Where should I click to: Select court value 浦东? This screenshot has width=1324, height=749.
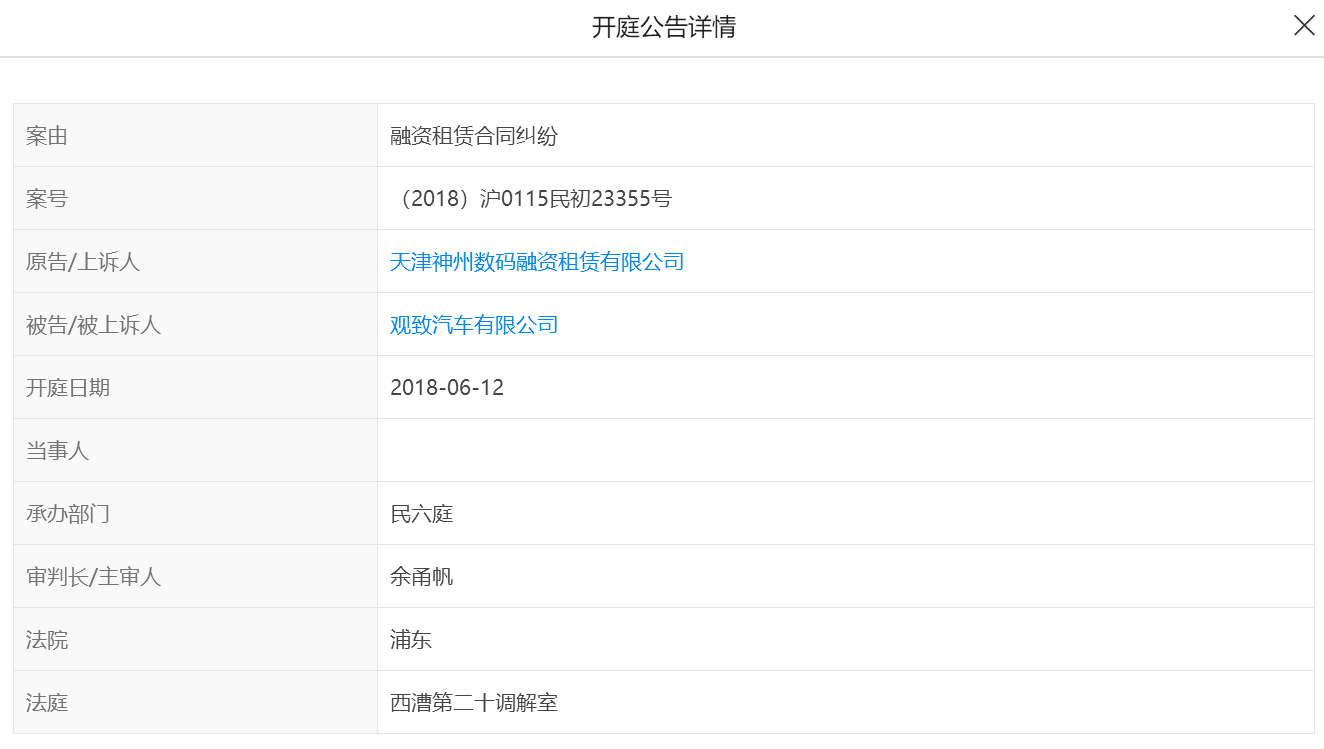pos(411,640)
